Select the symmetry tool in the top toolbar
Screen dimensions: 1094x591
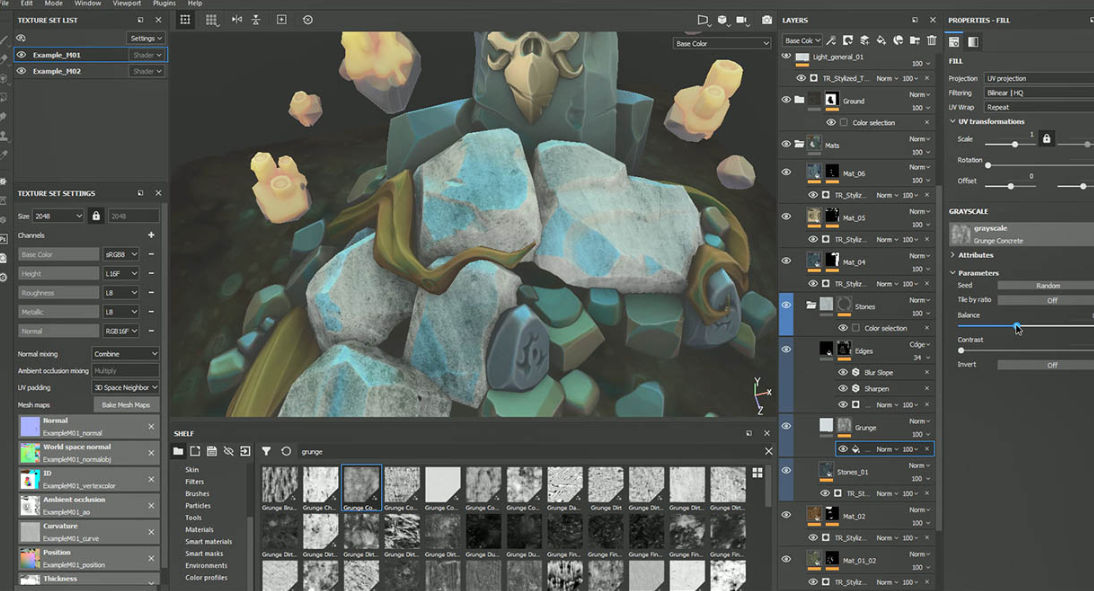(237, 20)
